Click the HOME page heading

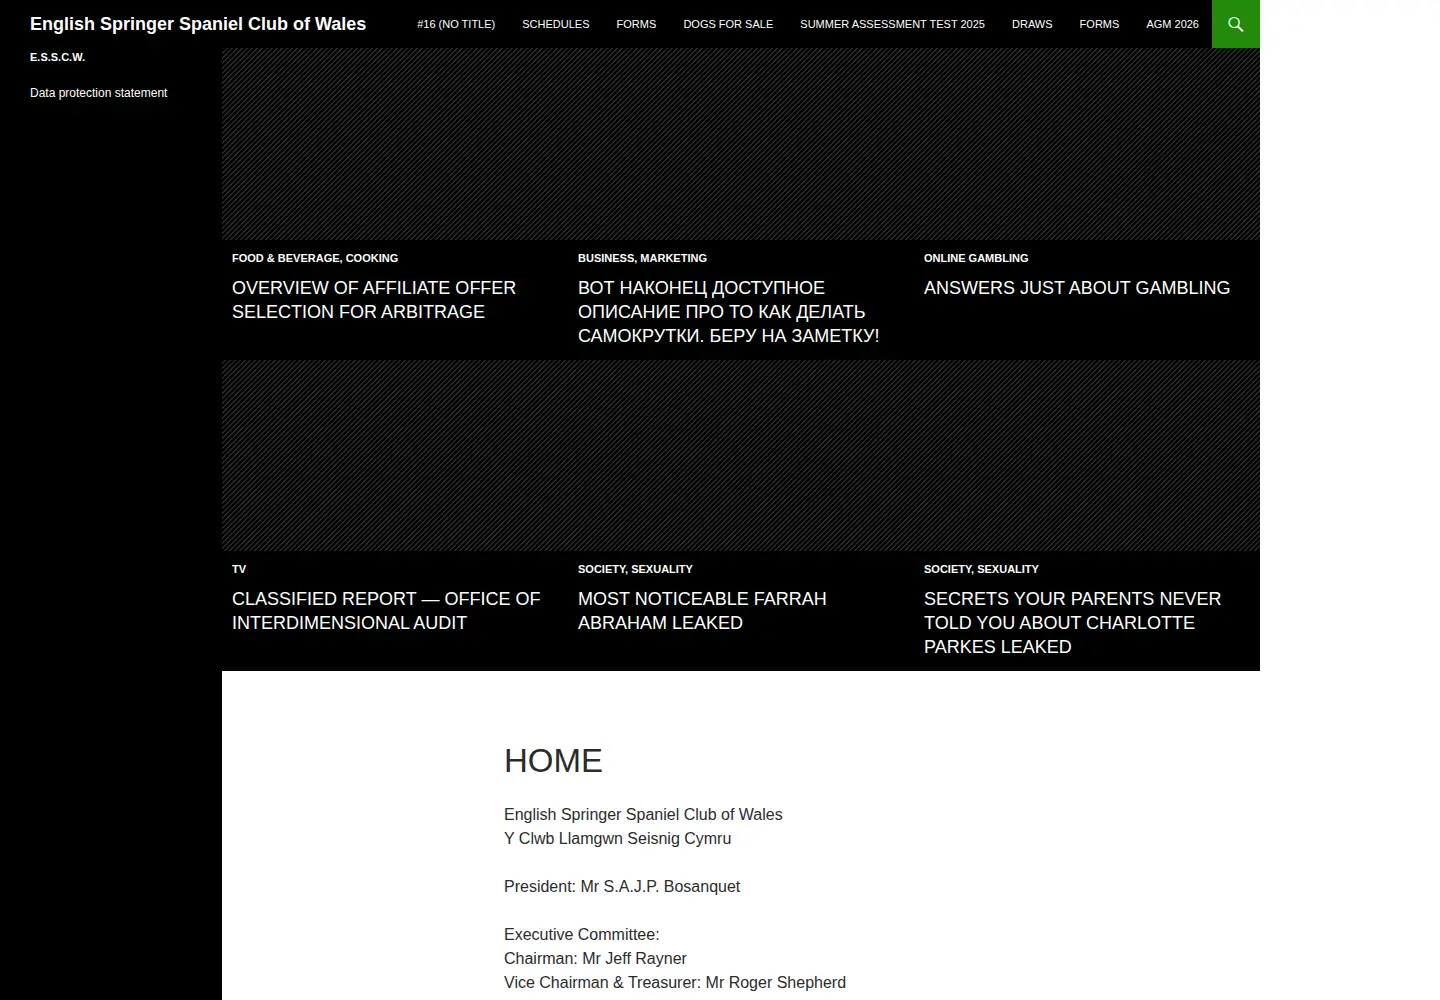[x=553, y=761]
